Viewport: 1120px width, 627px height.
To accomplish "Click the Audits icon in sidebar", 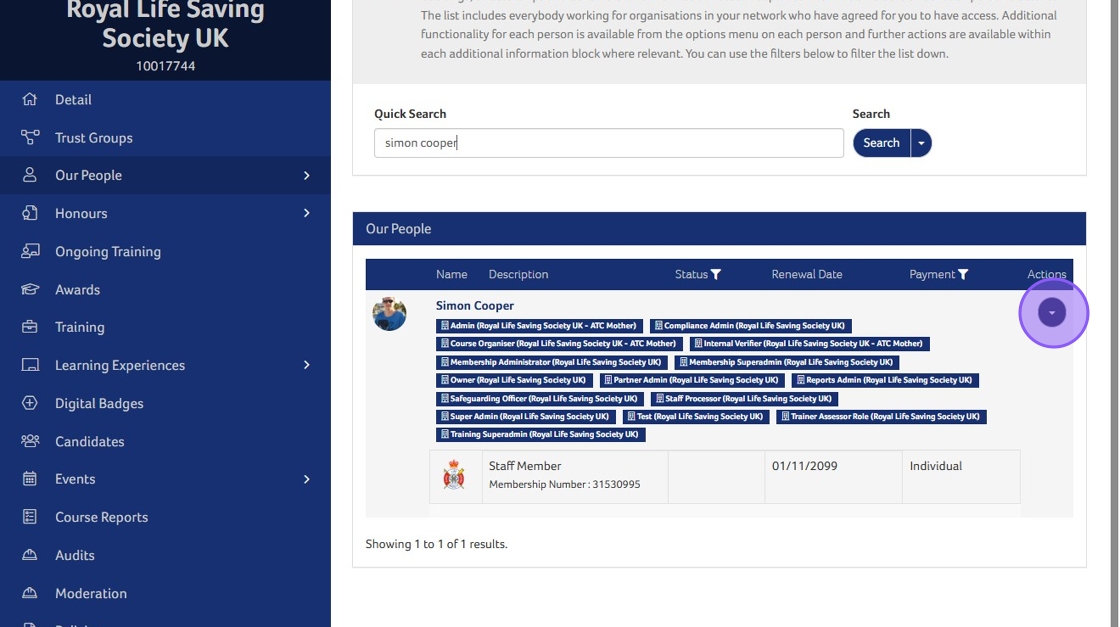I will [x=29, y=555].
